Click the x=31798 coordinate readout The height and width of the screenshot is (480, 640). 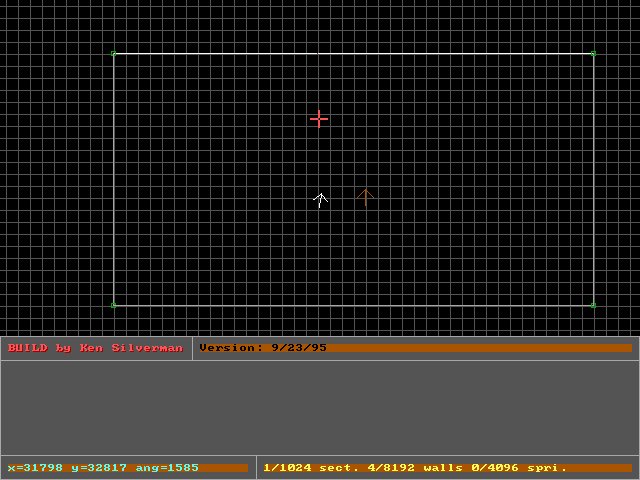(x=35, y=467)
